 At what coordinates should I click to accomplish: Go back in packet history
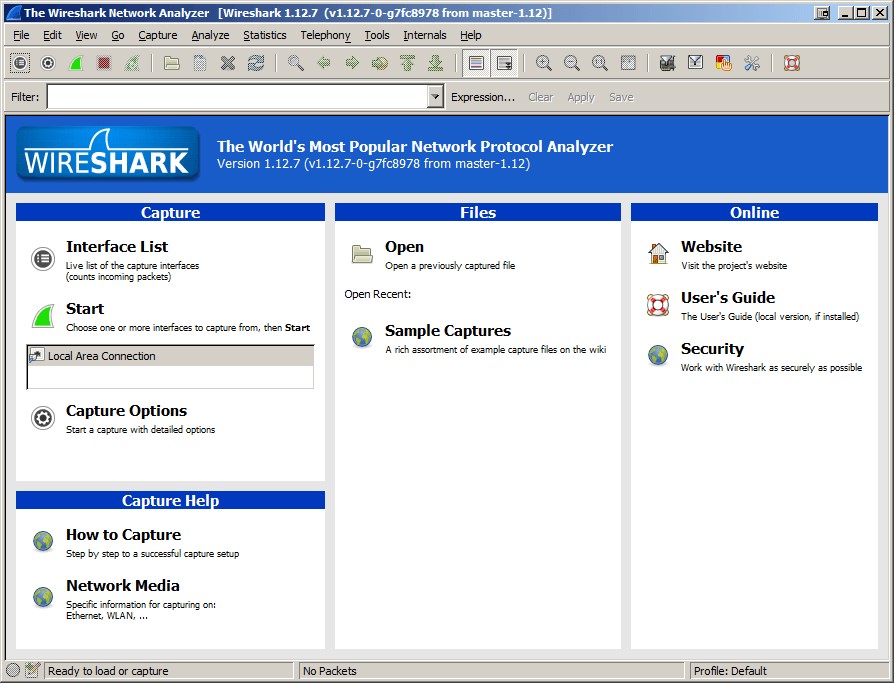(323, 63)
